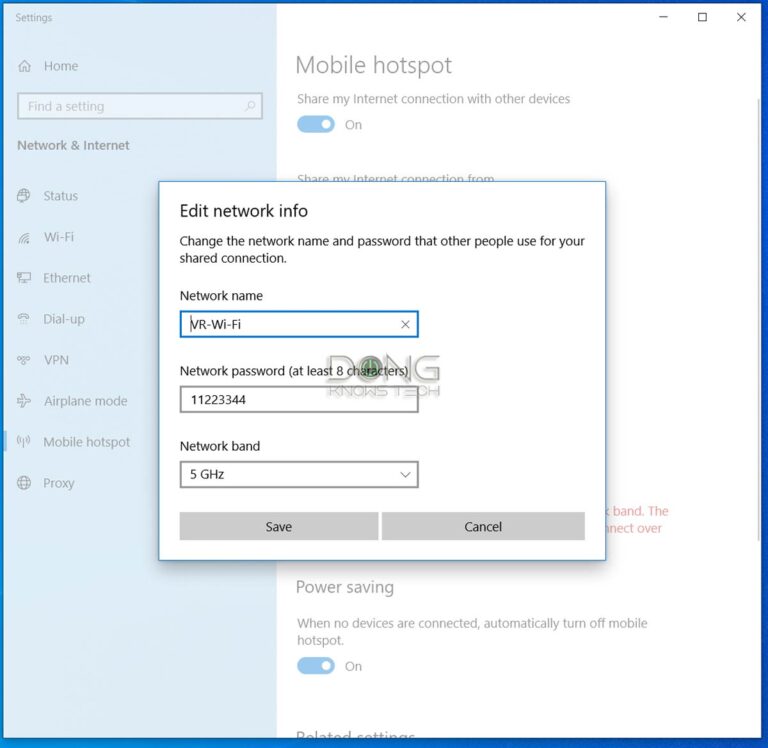Open the Ethernet settings page
The width and height of the screenshot is (768, 748).
pyautogui.click(x=66, y=278)
